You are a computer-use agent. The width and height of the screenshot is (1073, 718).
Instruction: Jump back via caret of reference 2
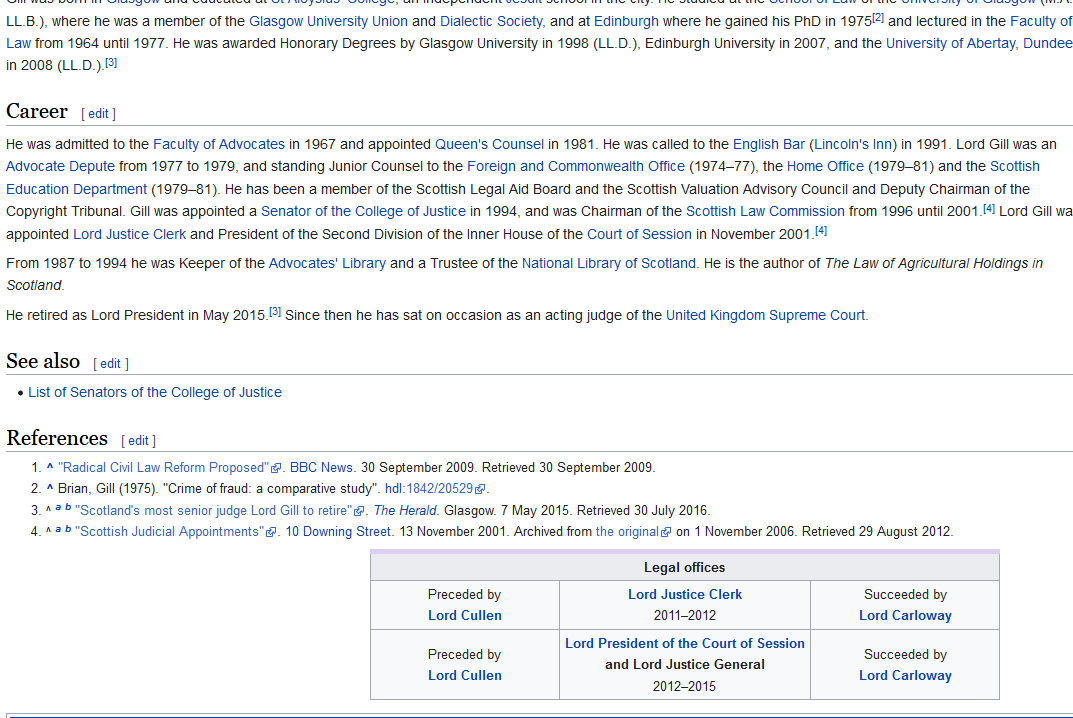[x=50, y=488]
